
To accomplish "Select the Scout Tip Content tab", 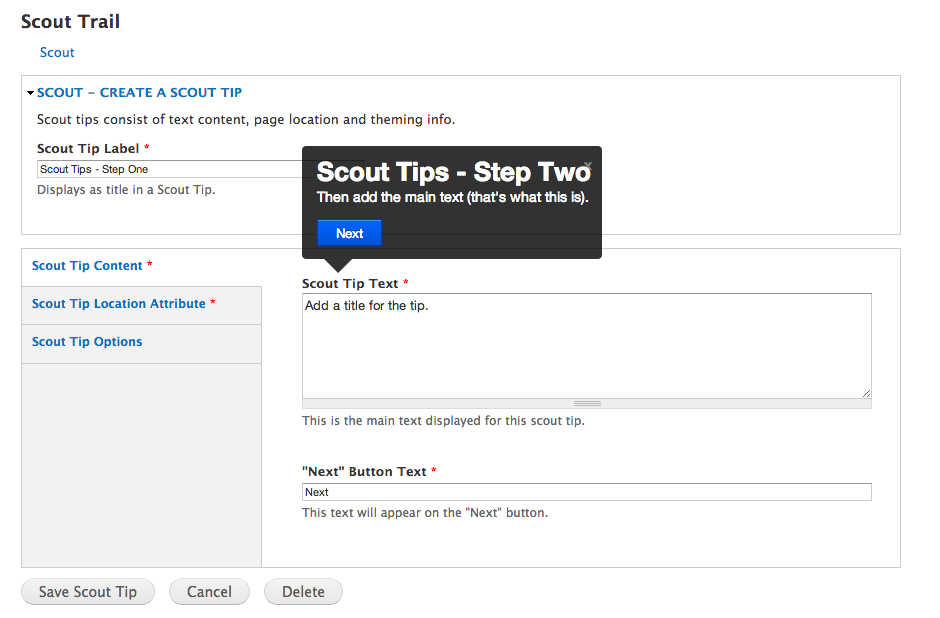I will (x=87, y=266).
